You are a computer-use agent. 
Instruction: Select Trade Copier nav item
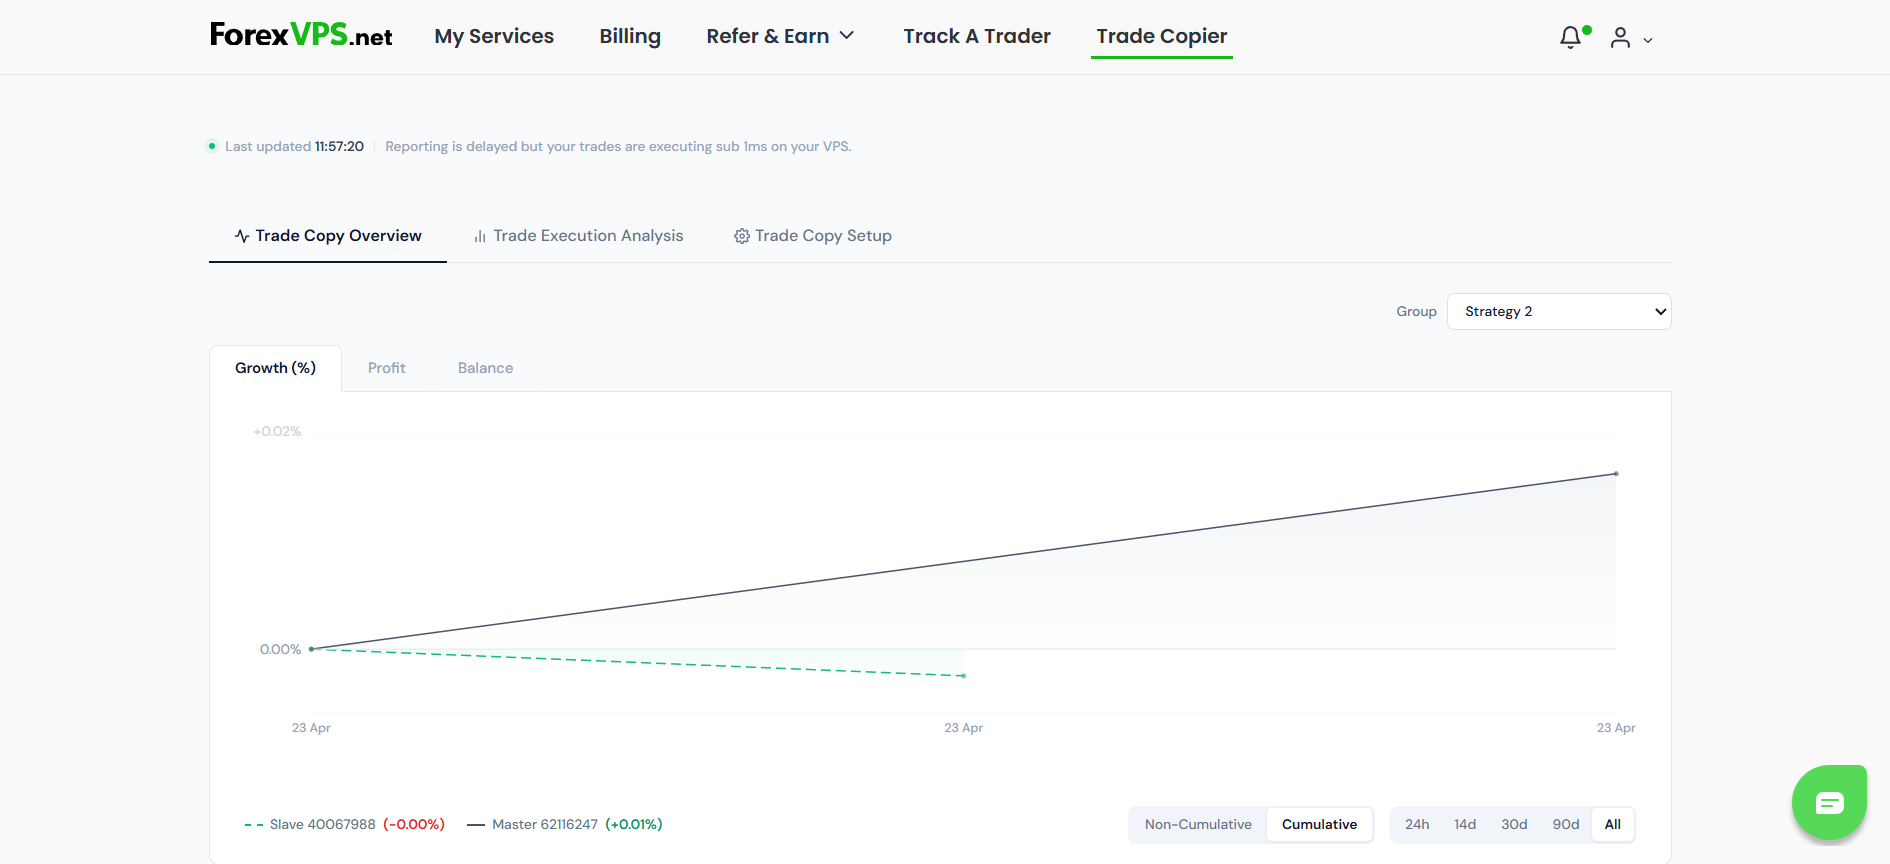pos(1162,36)
